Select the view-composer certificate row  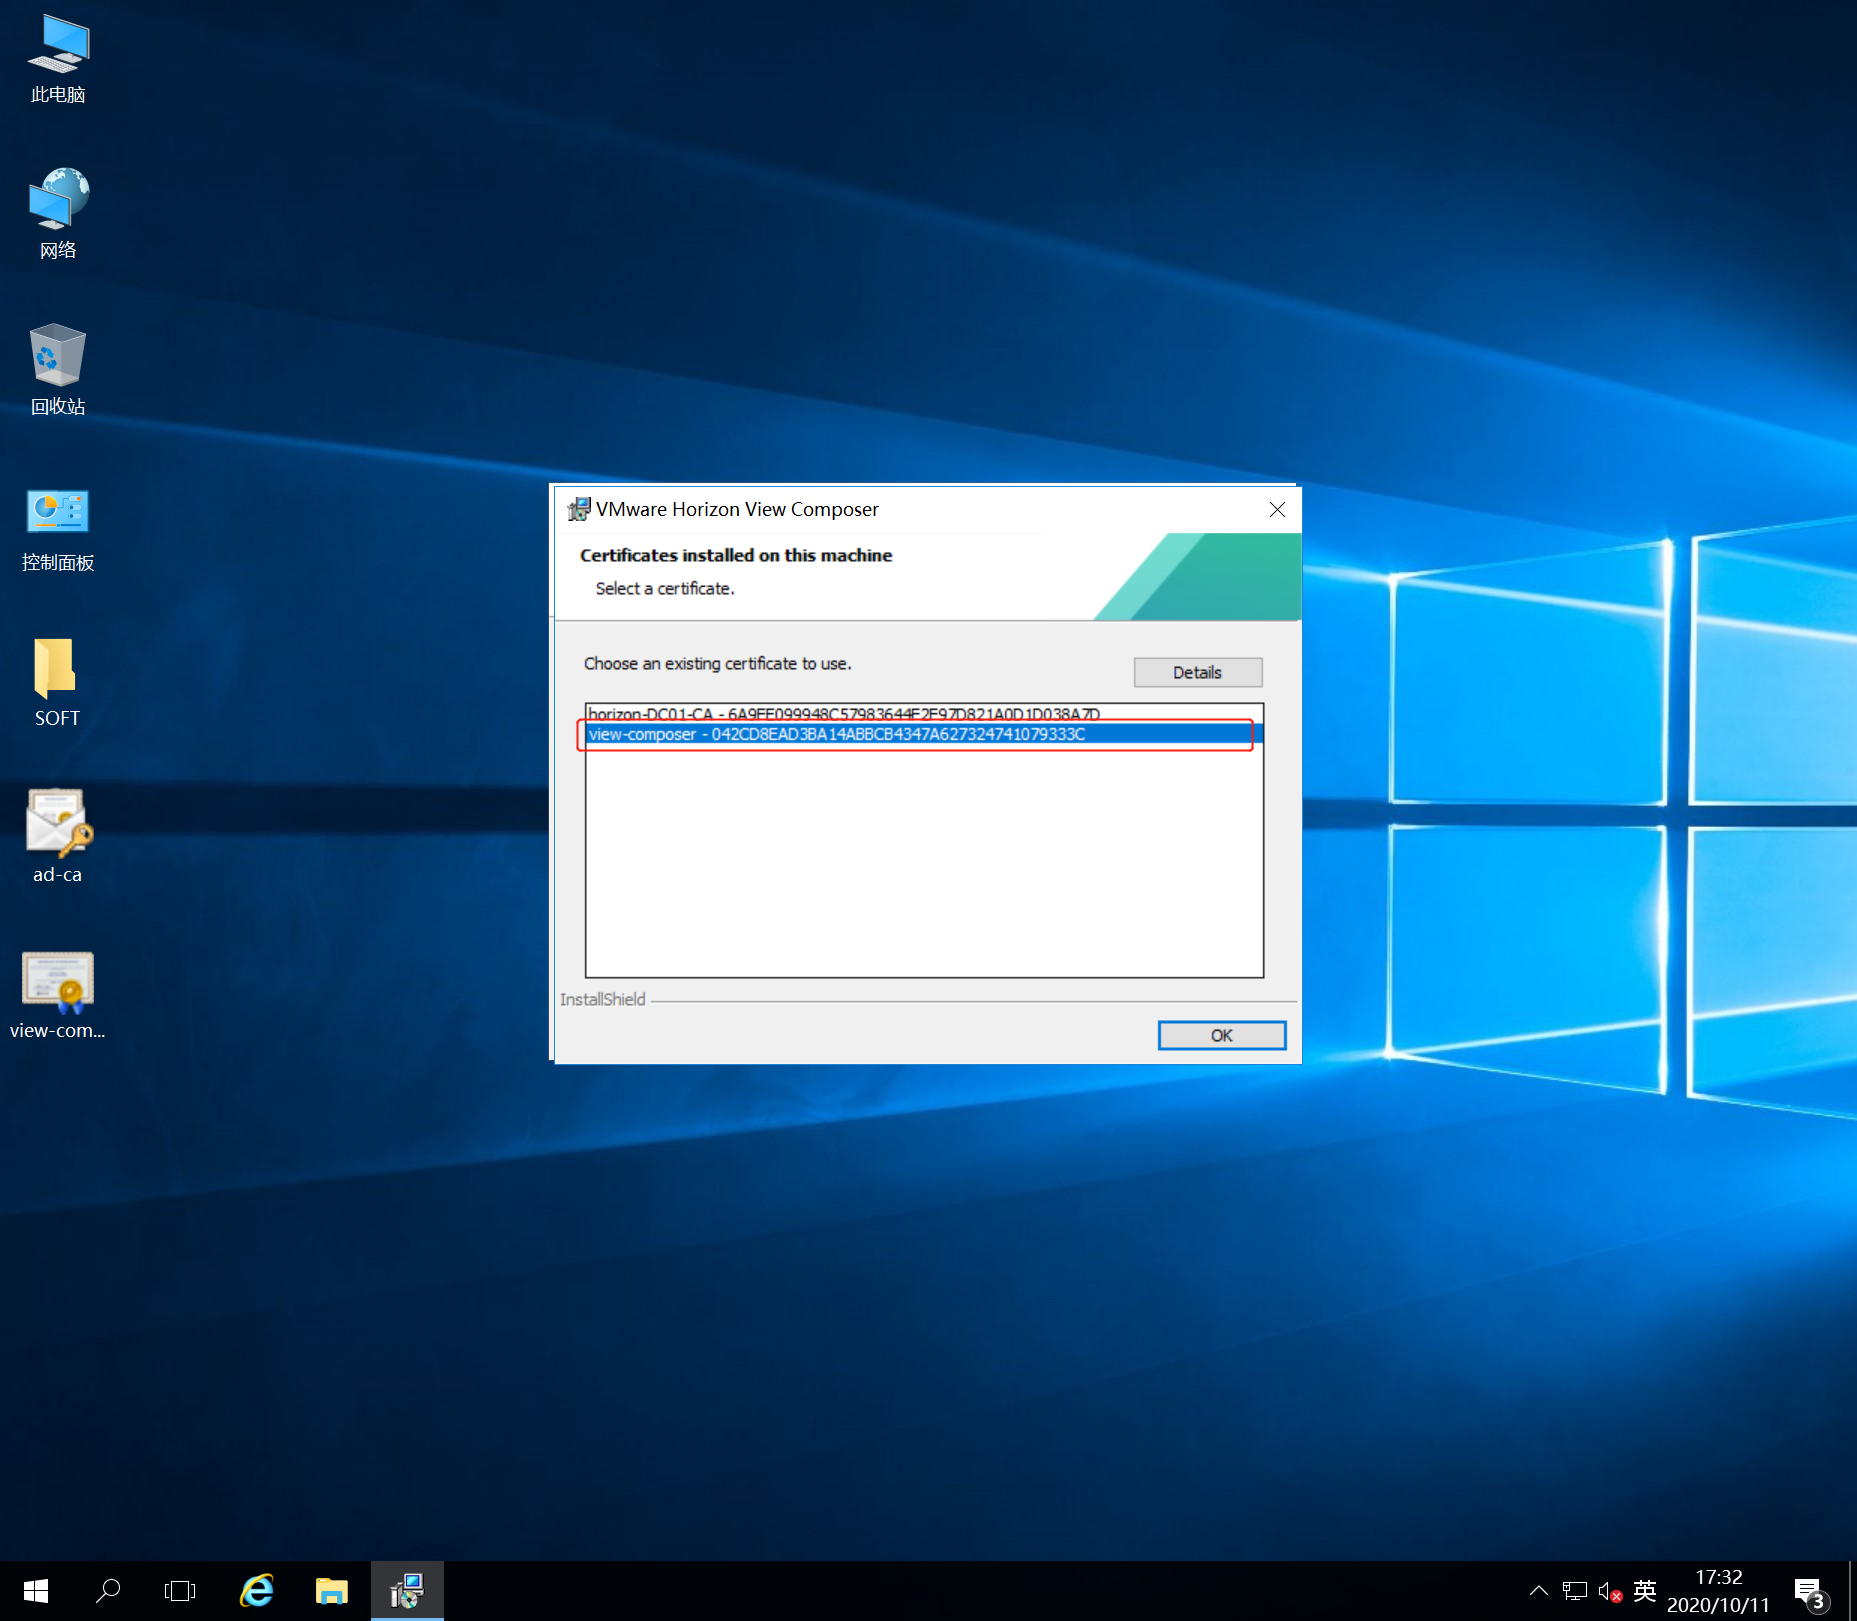924,734
